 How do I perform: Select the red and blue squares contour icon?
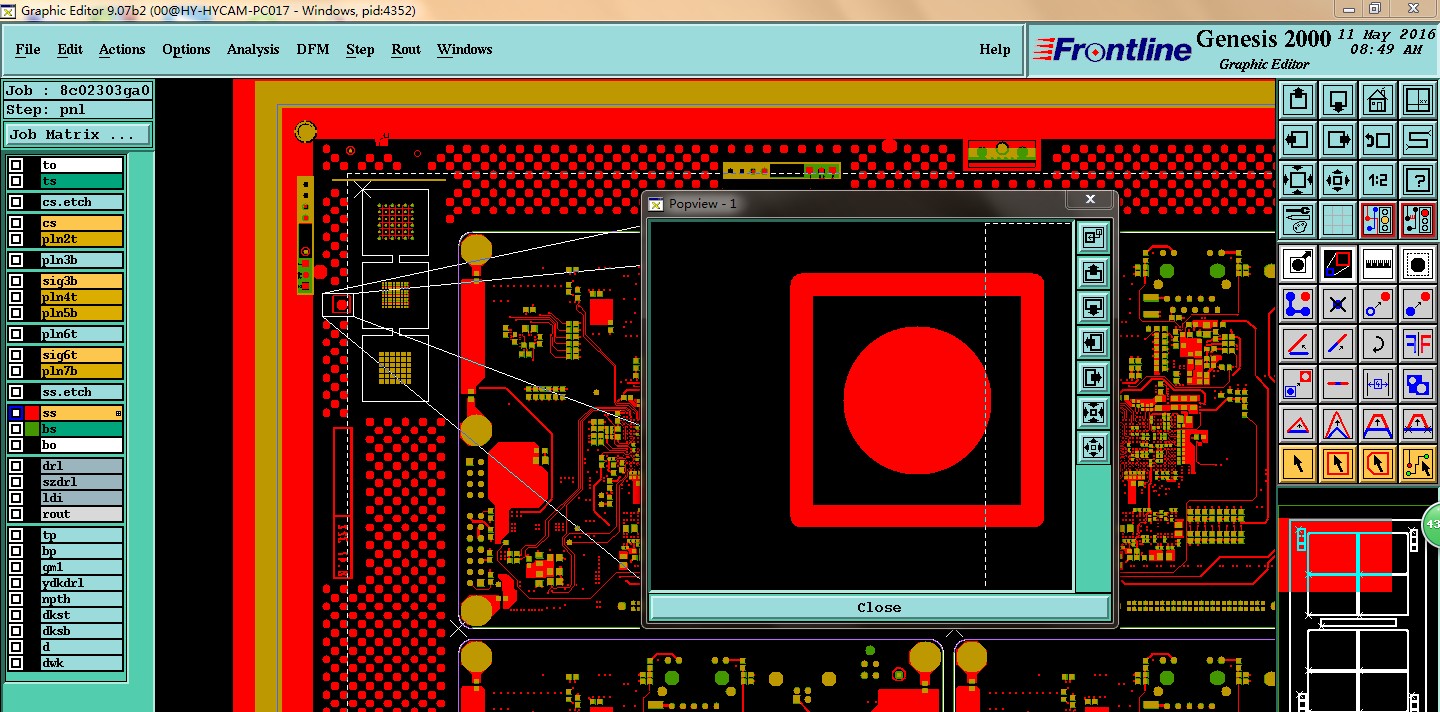click(1338, 264)
